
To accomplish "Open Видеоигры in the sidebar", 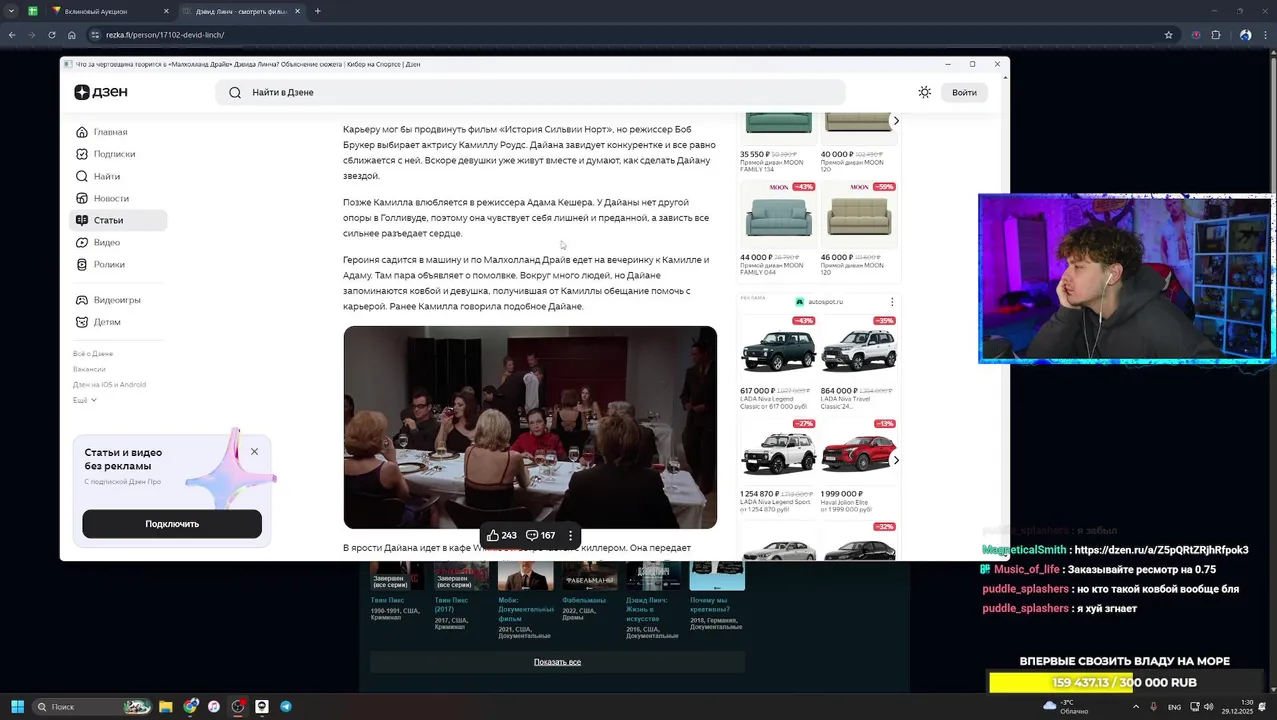I will [116, 300].
